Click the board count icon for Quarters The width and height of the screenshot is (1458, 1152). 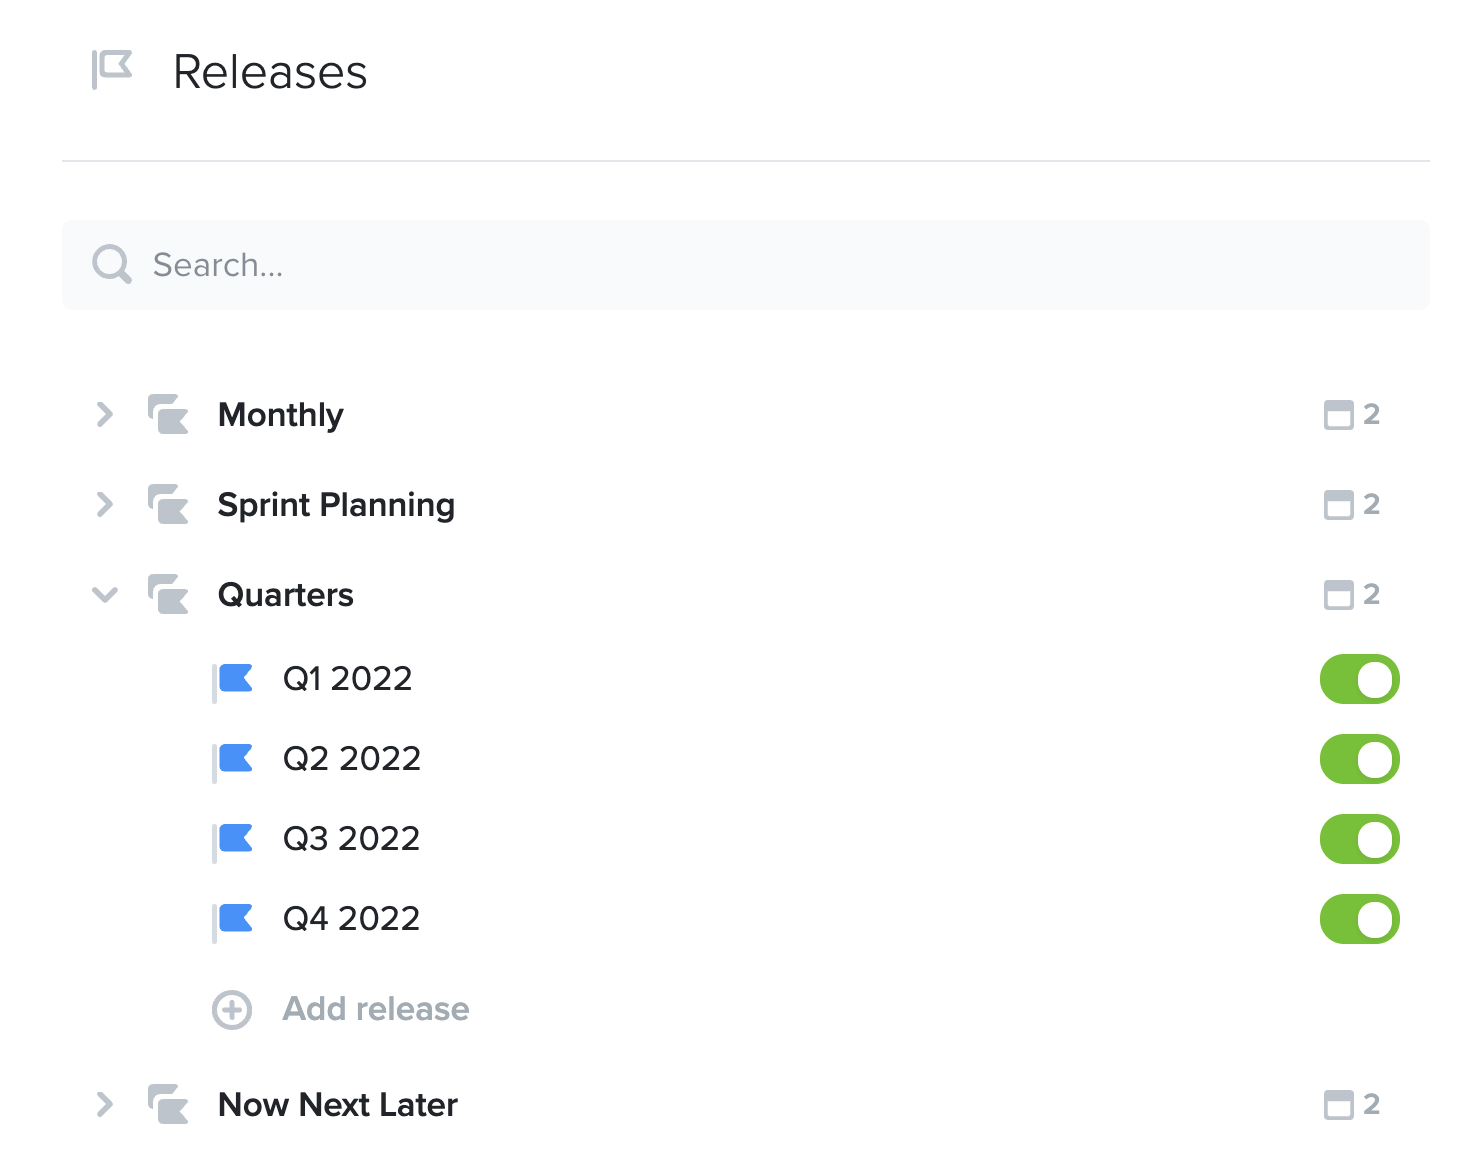pyautogui.click(x=1338, y=595)
